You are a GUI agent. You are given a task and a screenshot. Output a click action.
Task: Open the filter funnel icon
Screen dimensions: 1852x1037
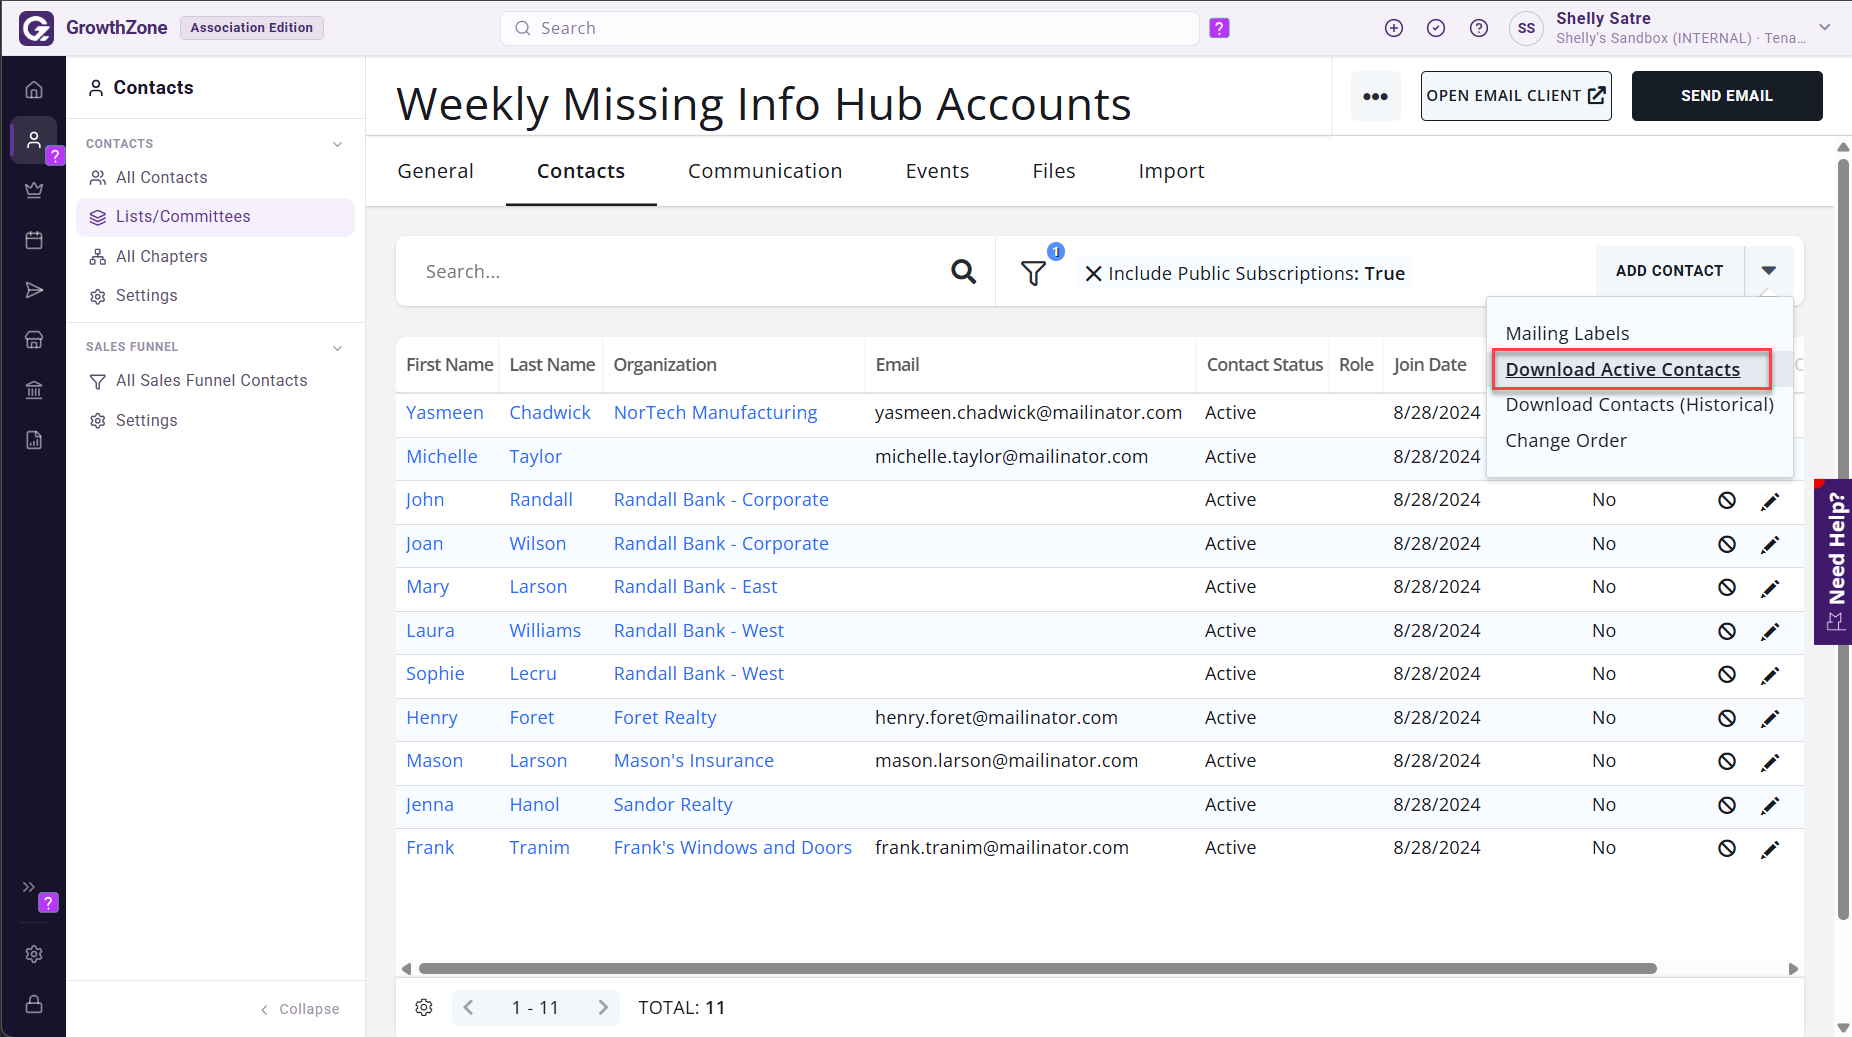point(1033,272)
